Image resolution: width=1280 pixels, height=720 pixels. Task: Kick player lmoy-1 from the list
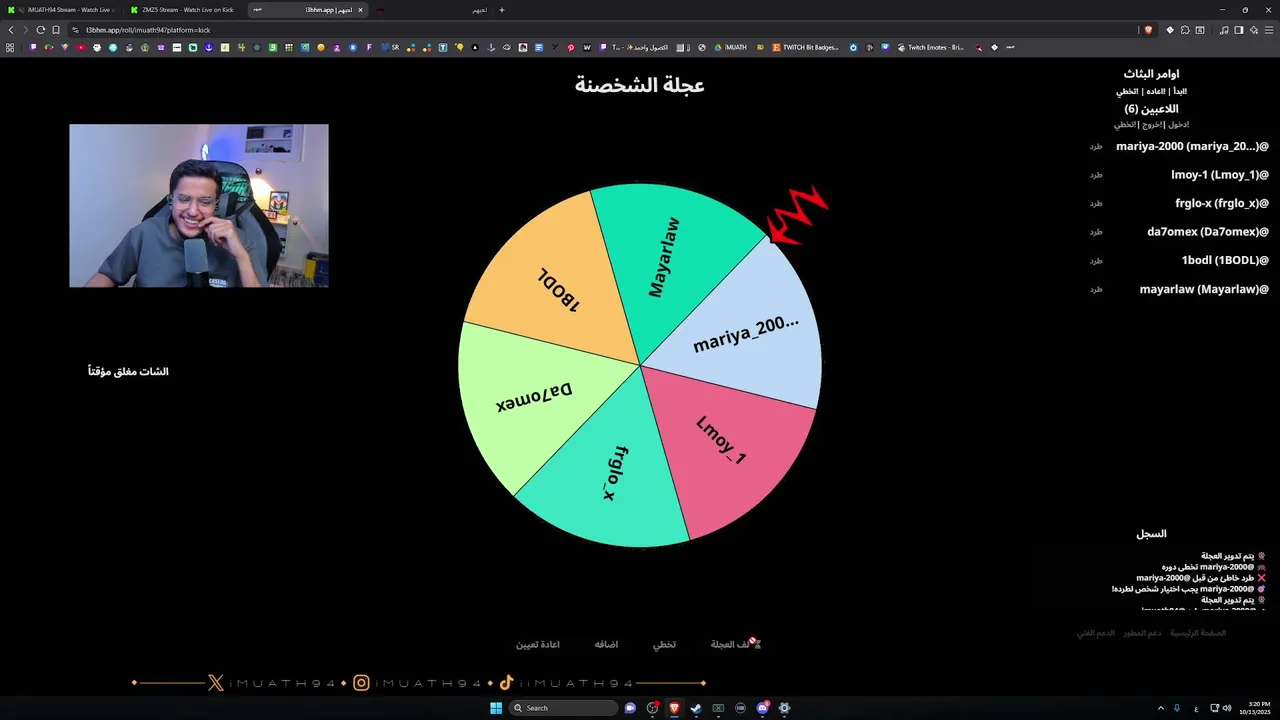coord(1096,175)
